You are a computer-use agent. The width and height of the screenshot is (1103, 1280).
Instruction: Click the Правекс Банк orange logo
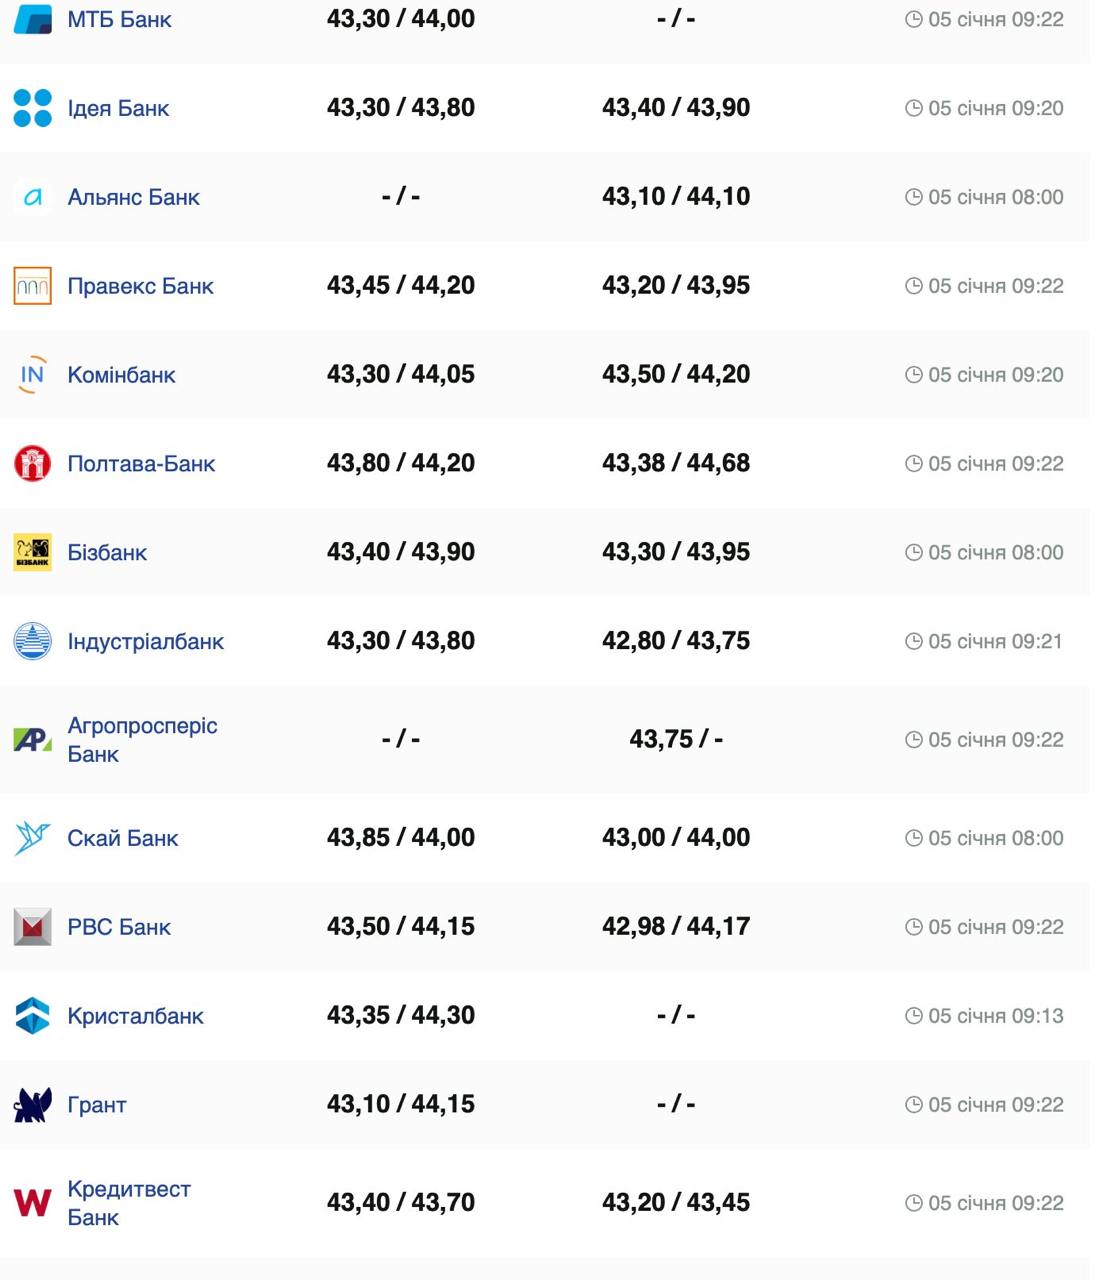(x=32, y=286)
